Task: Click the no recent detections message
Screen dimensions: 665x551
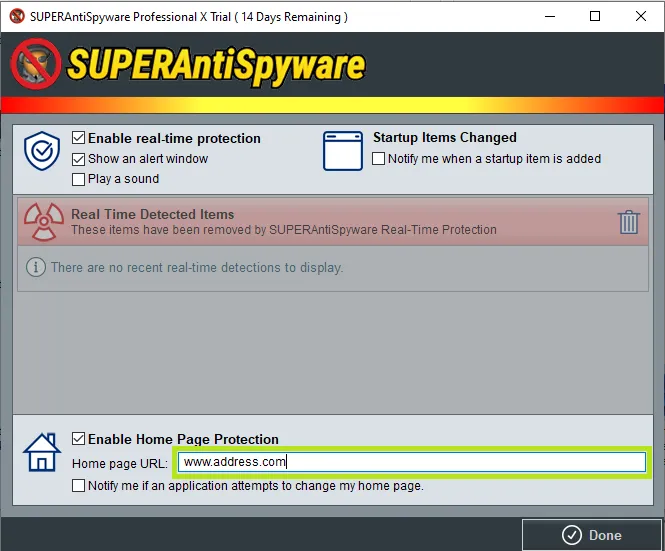Action: [x=196, y=268]
